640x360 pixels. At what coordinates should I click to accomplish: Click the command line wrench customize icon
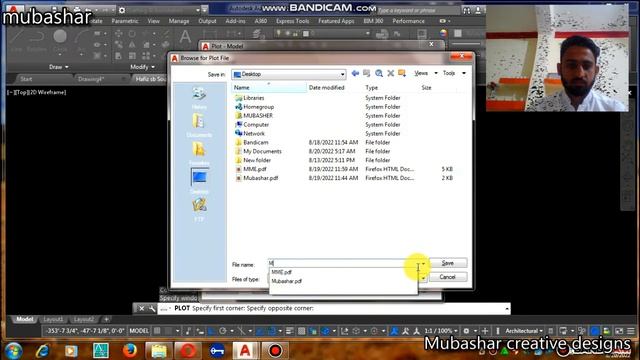click(152, 309)
